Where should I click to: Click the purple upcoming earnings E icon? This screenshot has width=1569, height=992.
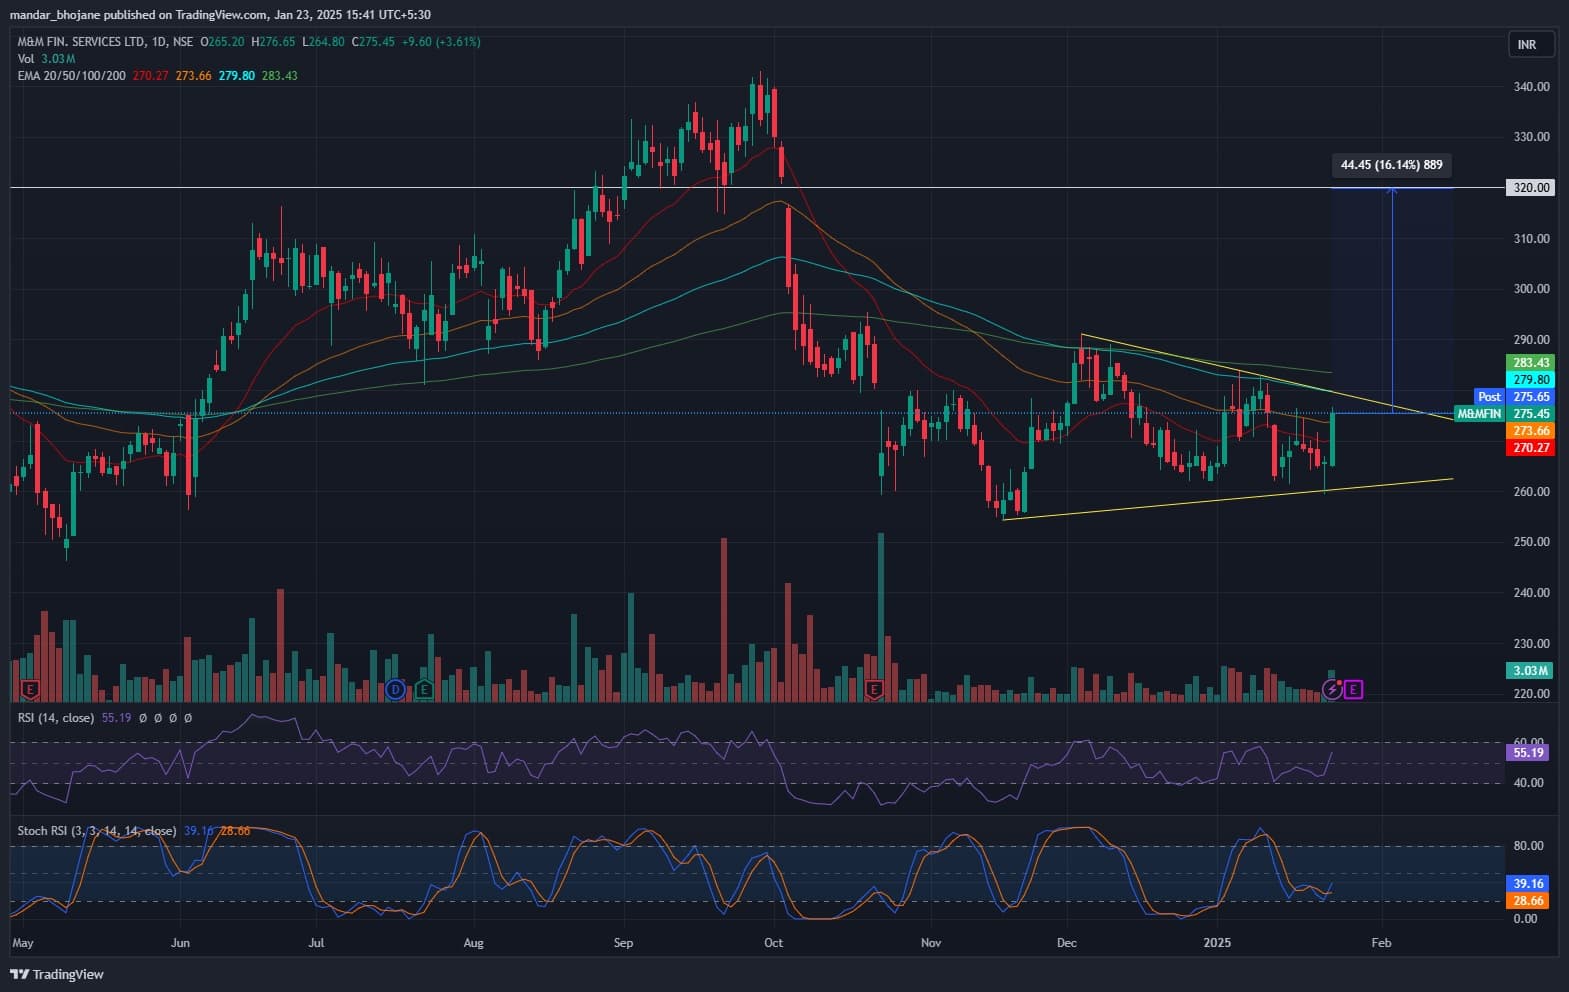1353,689
